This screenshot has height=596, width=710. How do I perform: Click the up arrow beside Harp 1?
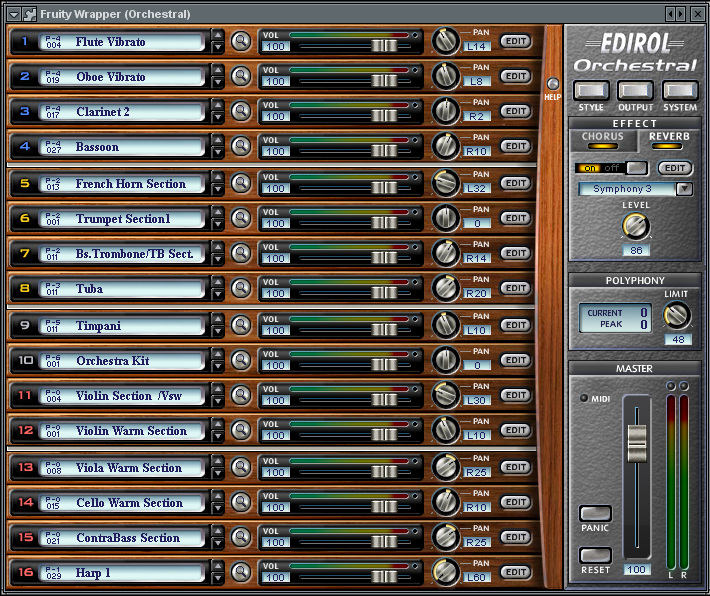tap(218, 566)
